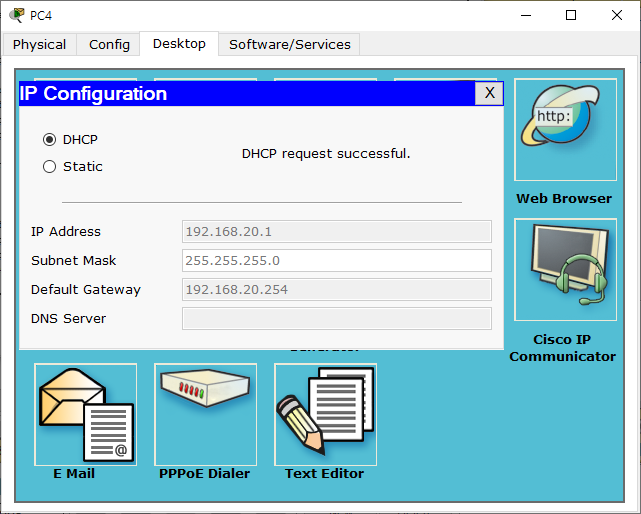Maximize the PC4 window
The width and height of the screenshot is (641, 514).
click(571, 15)
